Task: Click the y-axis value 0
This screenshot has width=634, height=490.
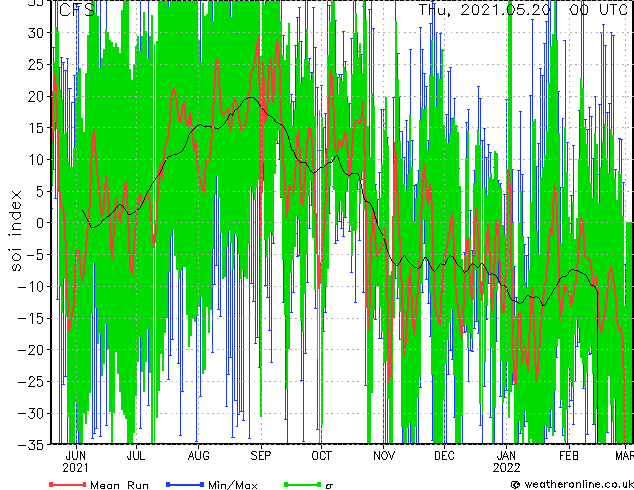Action: pos(41,223)
